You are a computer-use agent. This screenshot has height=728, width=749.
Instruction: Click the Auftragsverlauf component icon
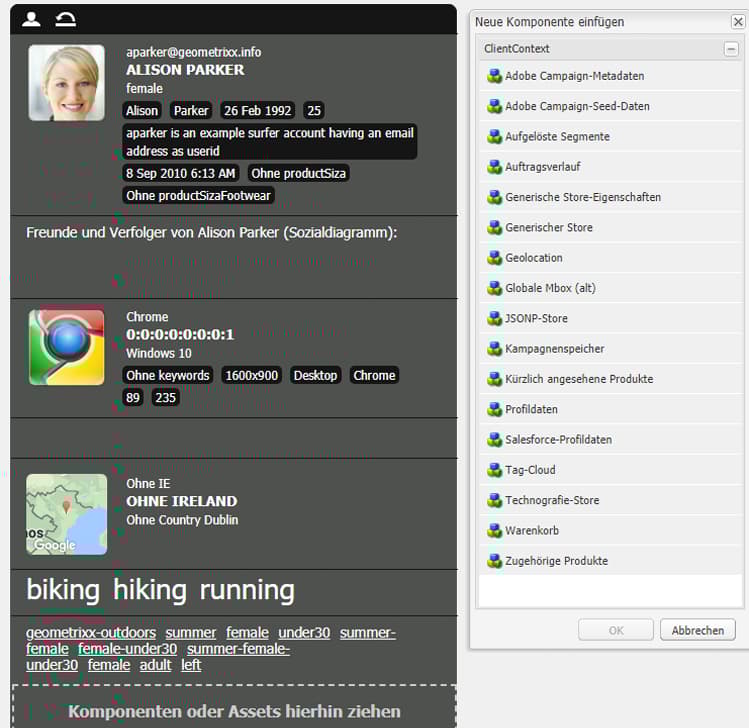[494, 167]
